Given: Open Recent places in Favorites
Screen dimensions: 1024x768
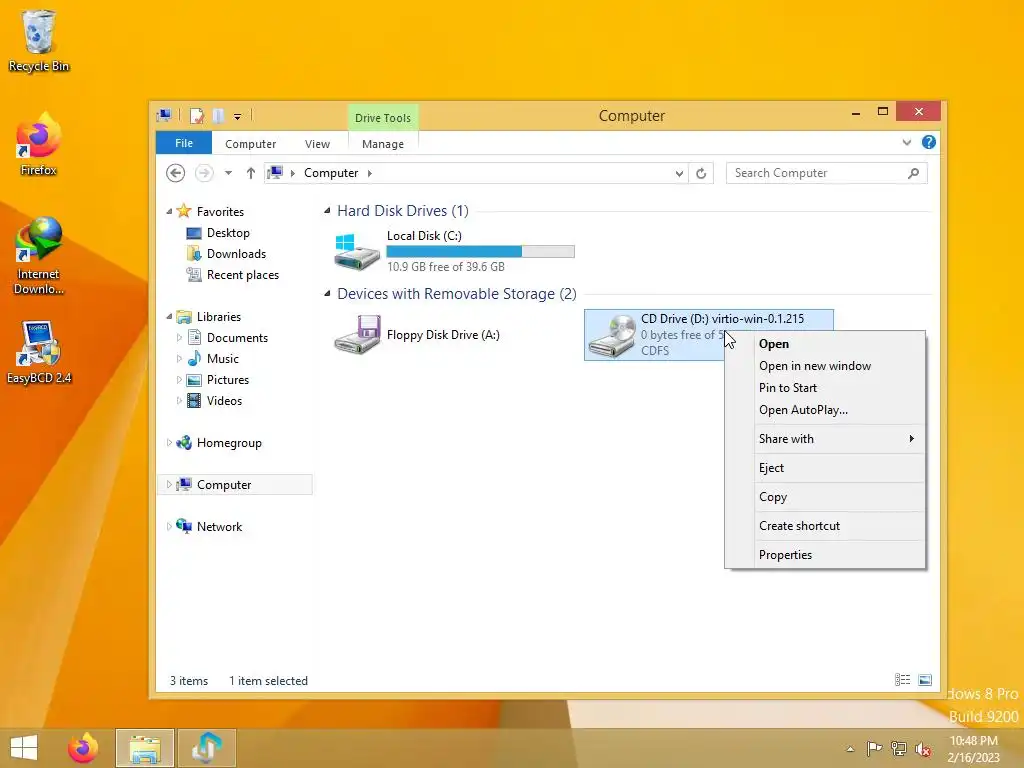Looking at the screenshot, I should (242, 275).
